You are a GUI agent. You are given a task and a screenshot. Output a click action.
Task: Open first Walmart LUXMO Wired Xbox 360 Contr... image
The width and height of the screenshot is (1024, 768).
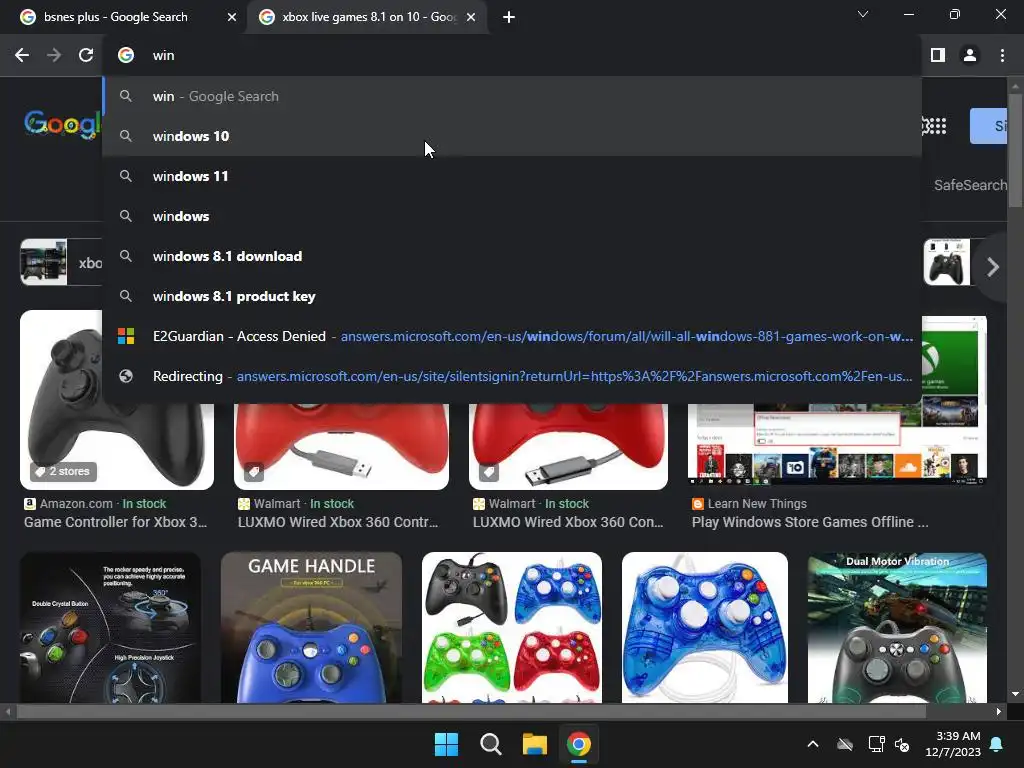(x=342, y=446)
